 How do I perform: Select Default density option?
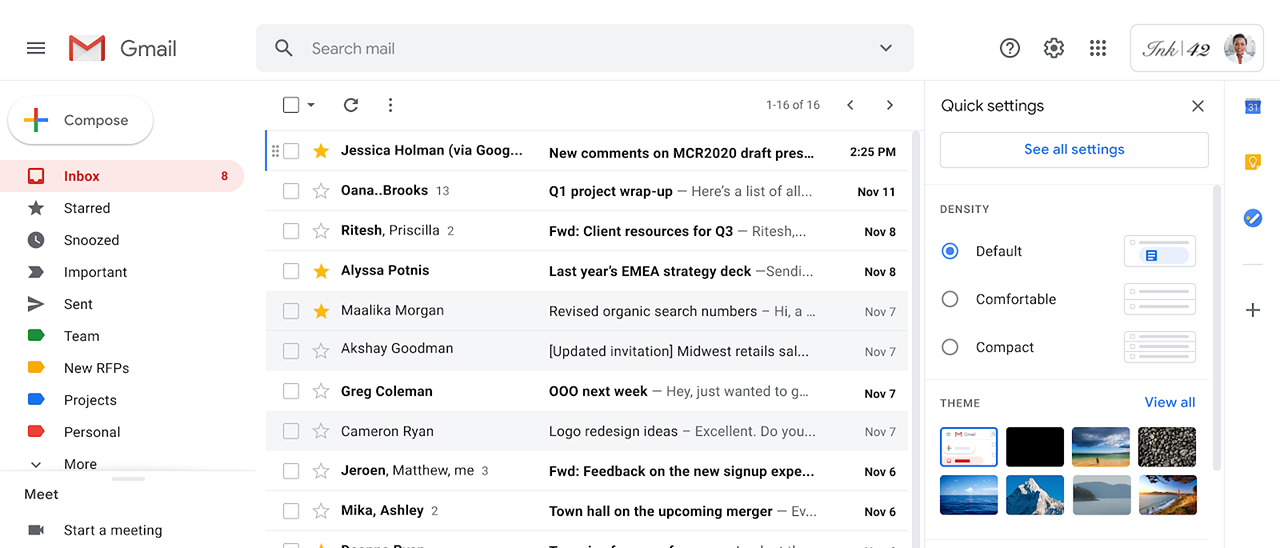pyautogui.click(x=950, y=251)
